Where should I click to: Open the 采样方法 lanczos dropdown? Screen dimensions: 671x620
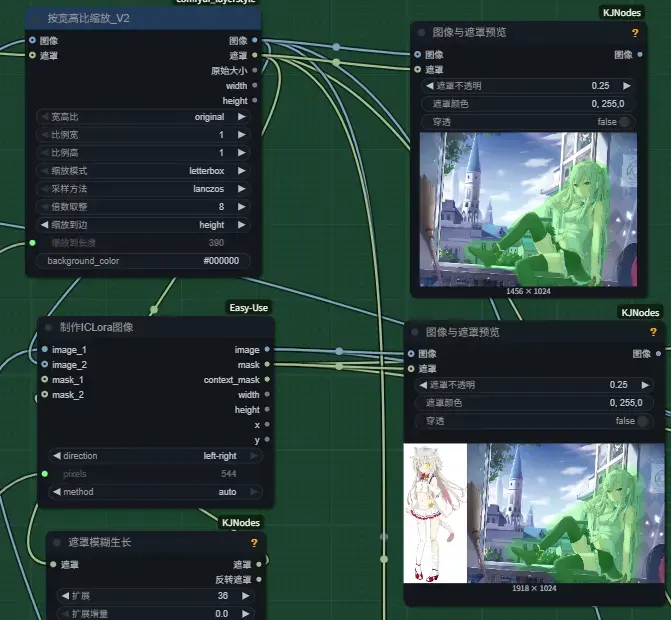(143, 189)
